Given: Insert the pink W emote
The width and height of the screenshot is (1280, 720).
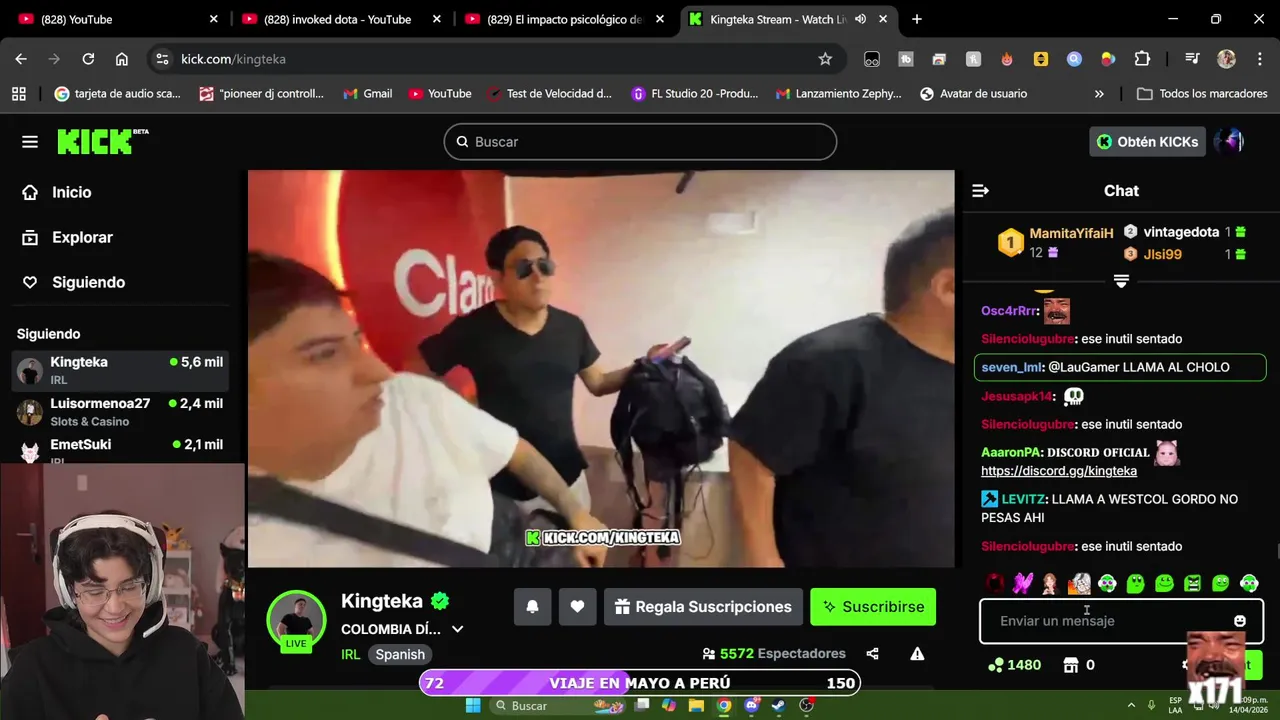Looking at the screenshot, I should (1022, 583).
